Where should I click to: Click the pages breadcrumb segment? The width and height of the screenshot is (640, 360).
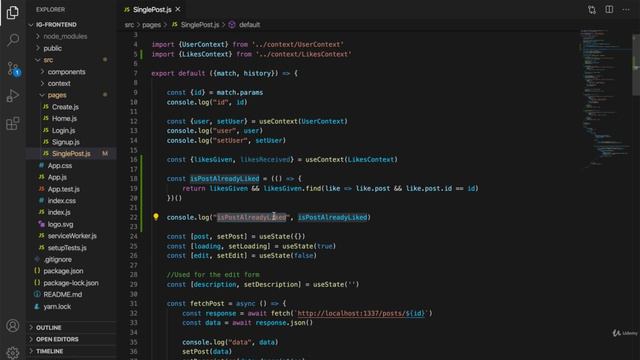(x=151, y=24)
